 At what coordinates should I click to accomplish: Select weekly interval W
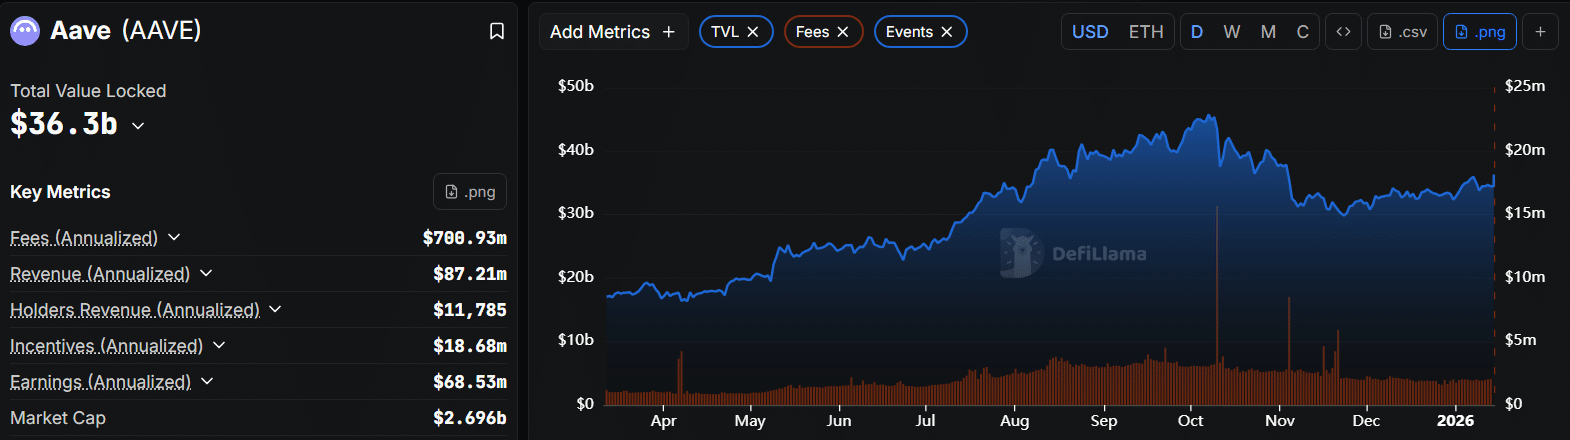click(x=1232, y=32)
